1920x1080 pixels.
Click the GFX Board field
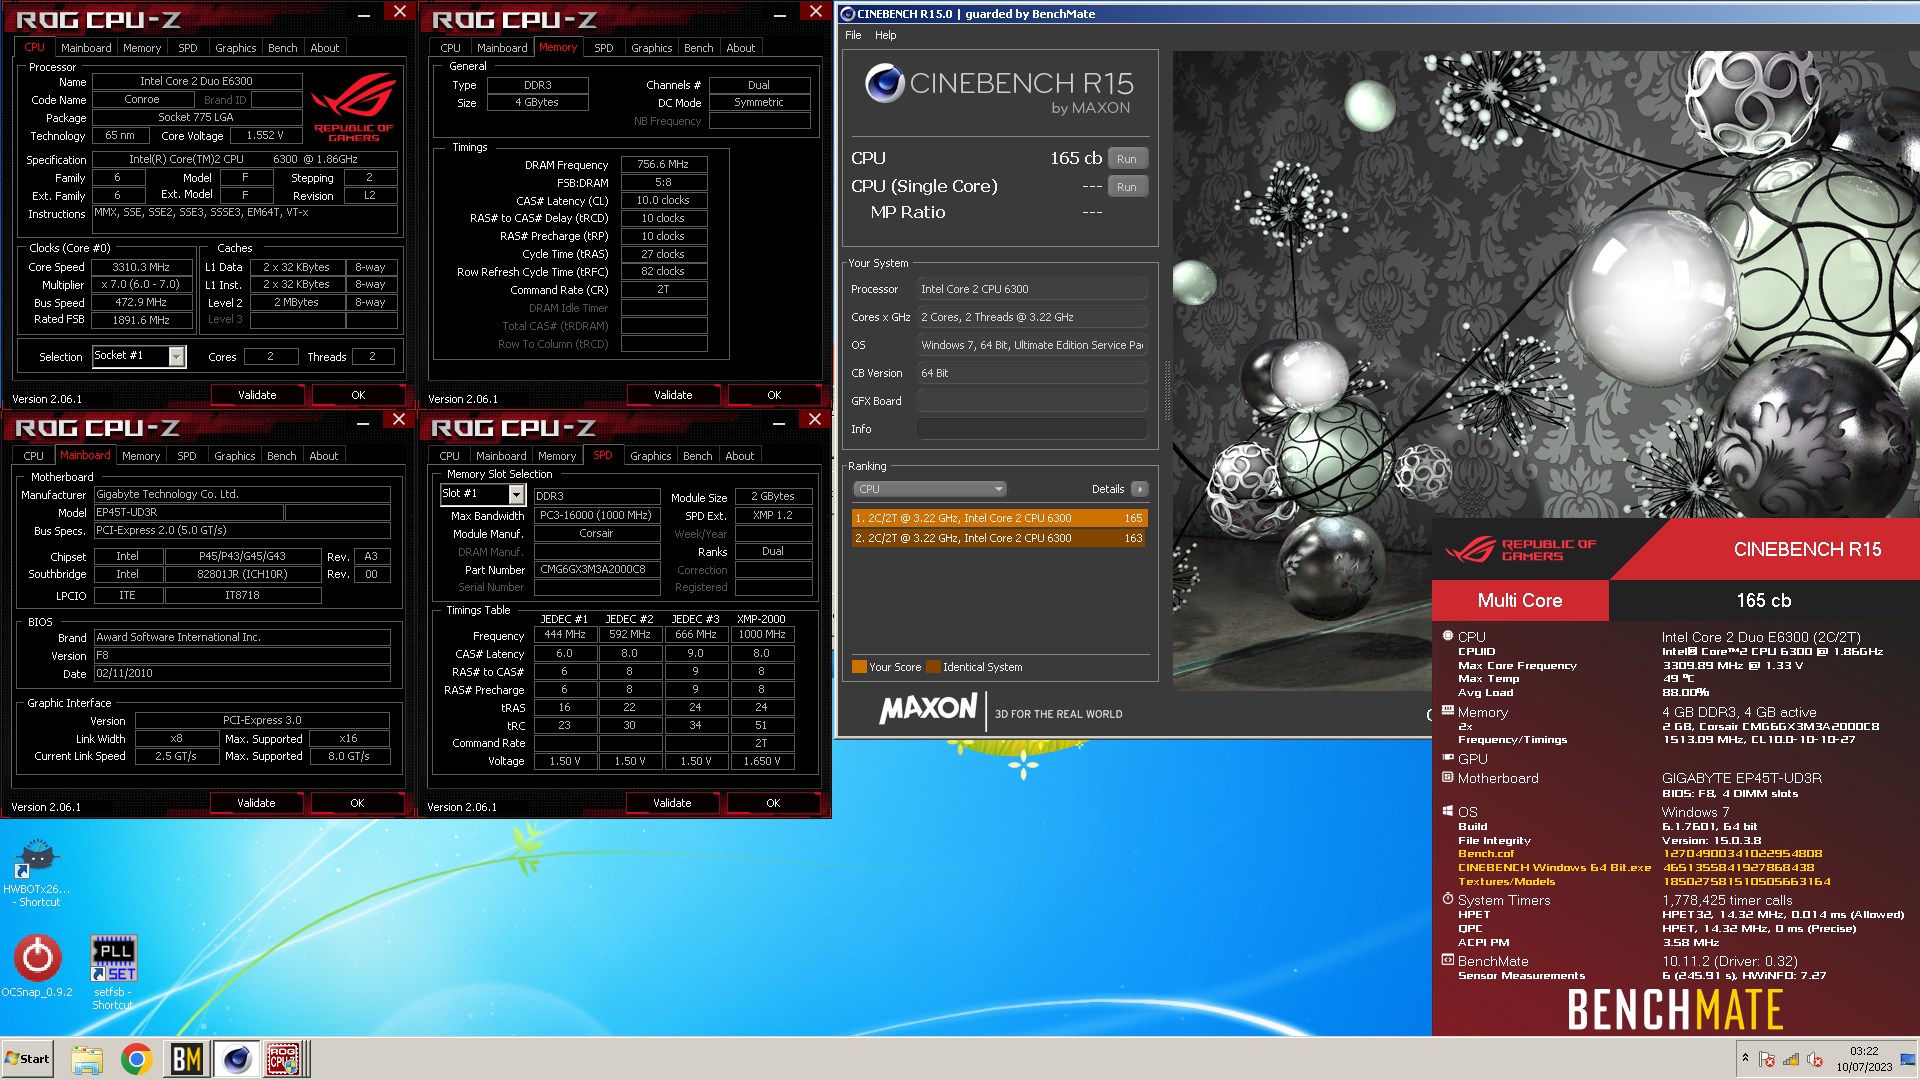coord(1032,401)
